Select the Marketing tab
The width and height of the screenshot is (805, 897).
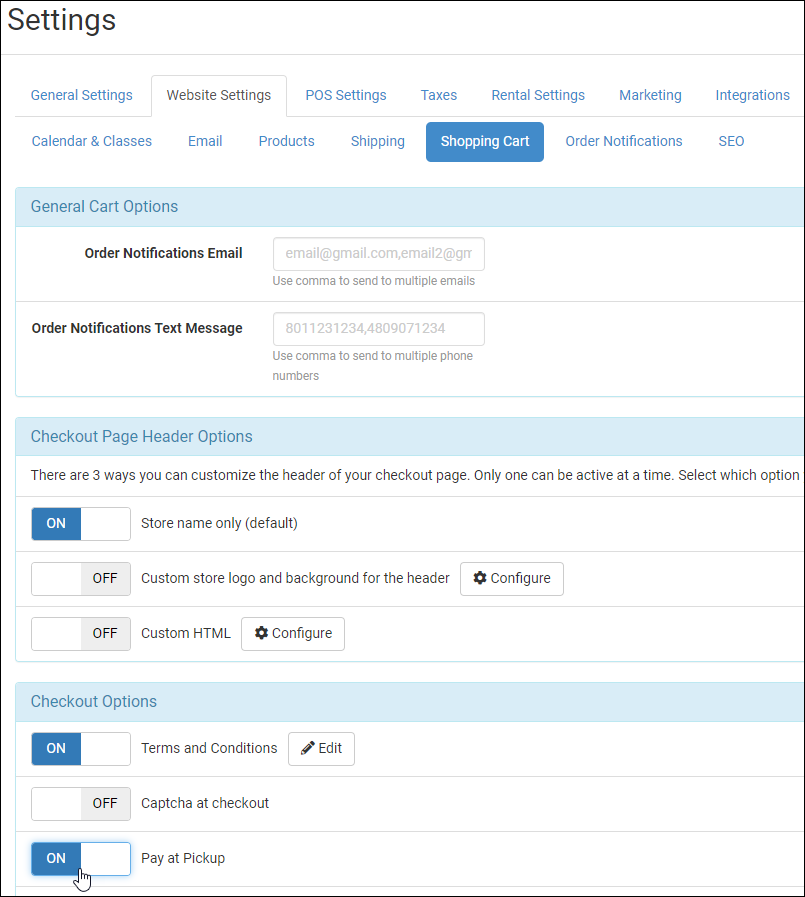650,95
